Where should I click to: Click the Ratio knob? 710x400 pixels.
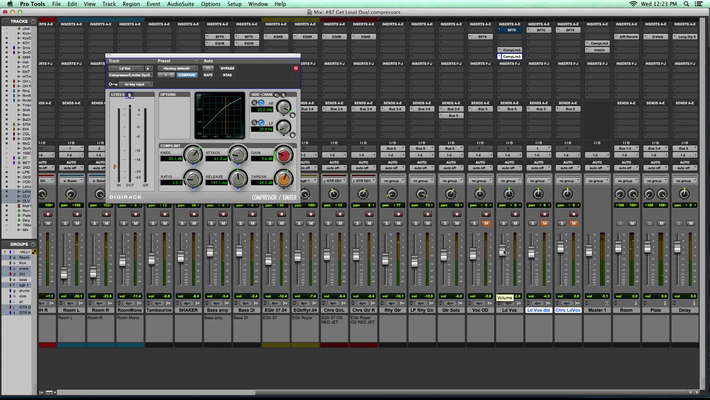coord(193,179)
